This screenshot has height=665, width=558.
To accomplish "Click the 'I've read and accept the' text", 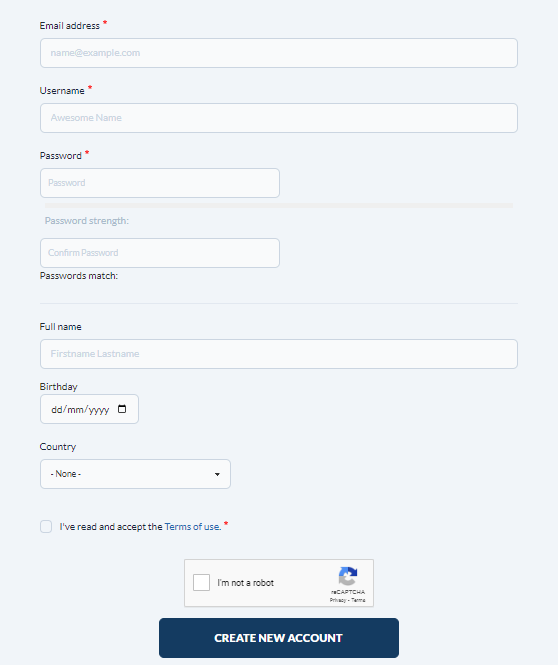I will (111, 527).
